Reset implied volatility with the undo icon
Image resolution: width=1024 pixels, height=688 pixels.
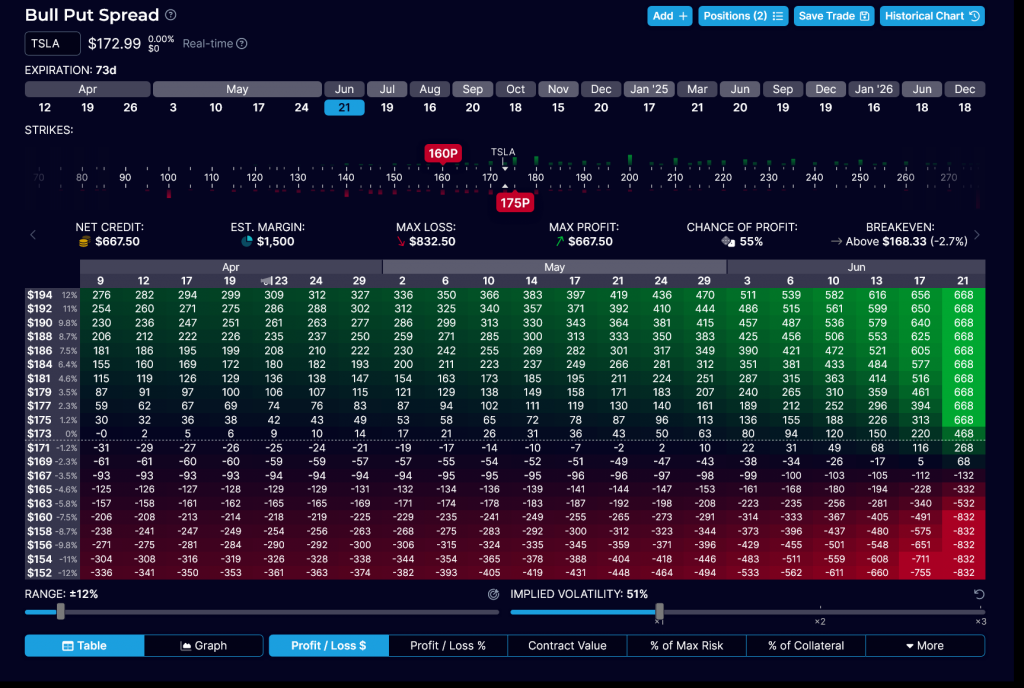[980, 594]
